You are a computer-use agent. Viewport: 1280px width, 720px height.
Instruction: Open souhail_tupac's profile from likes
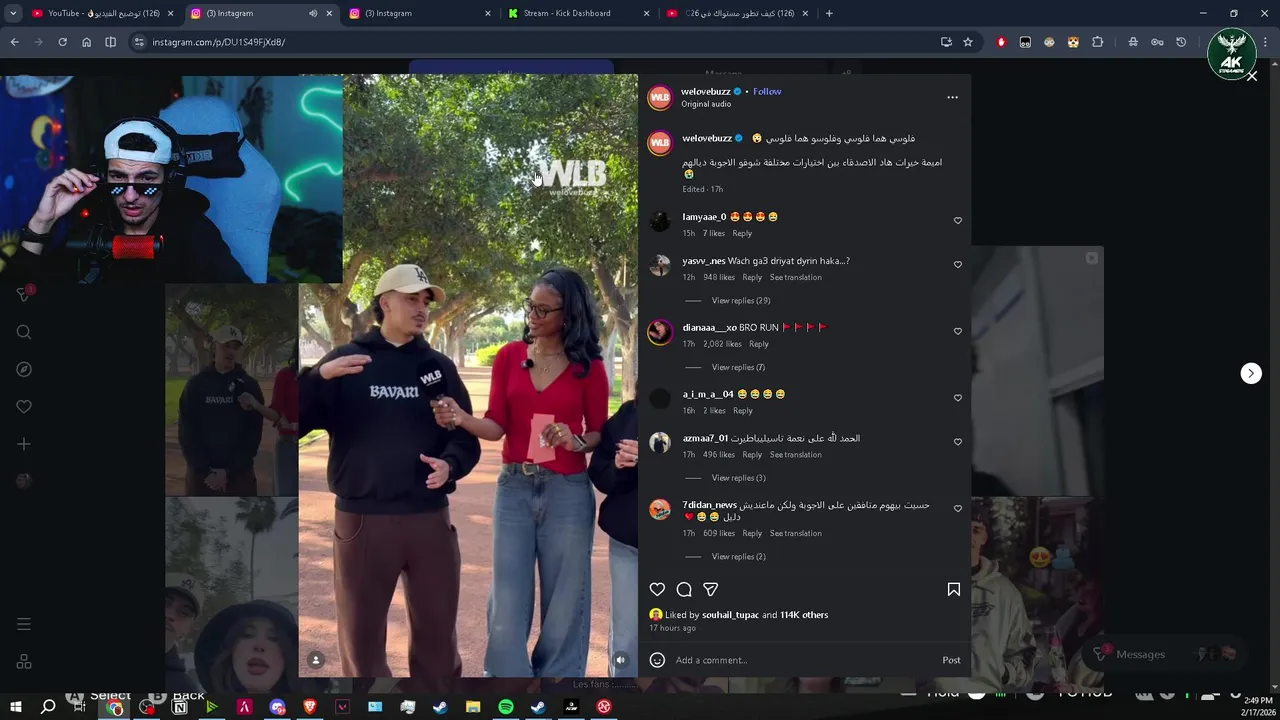[730, 615]
